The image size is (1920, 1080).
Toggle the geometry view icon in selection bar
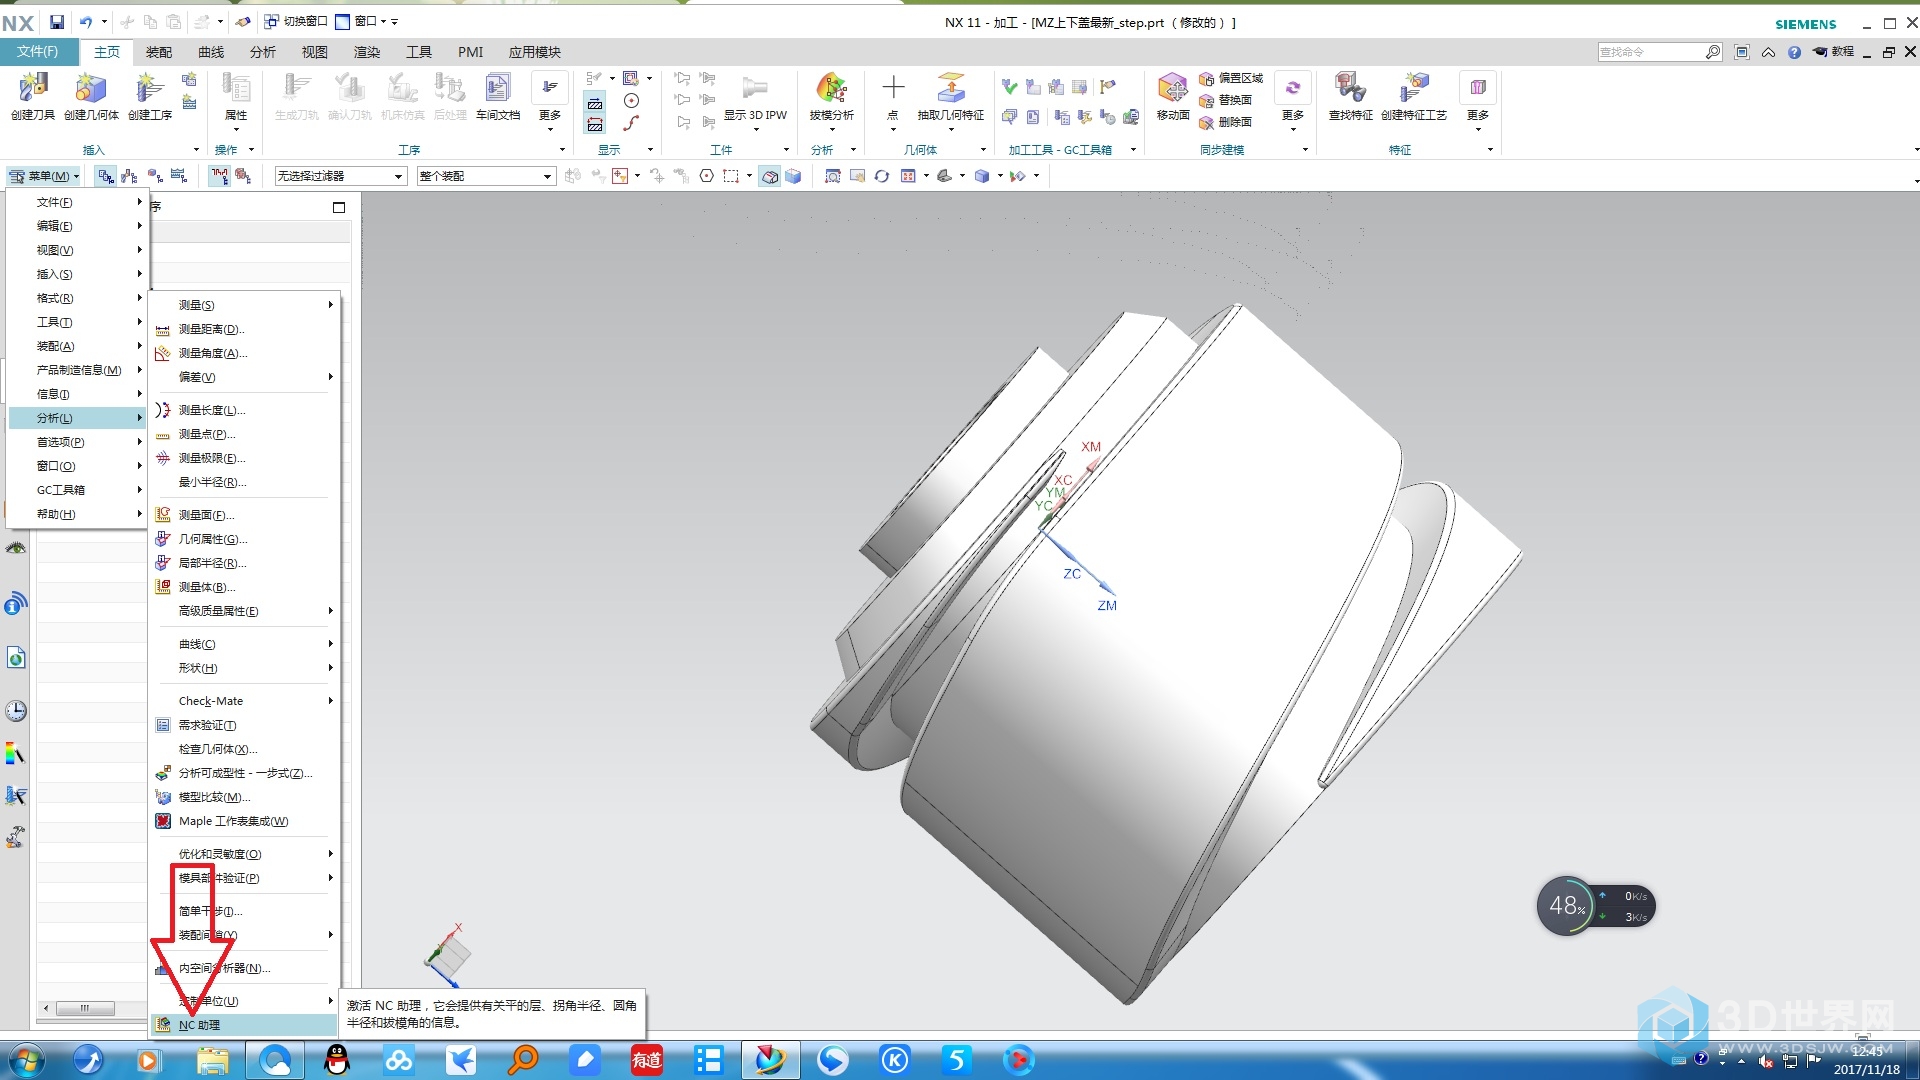[155, 176]
